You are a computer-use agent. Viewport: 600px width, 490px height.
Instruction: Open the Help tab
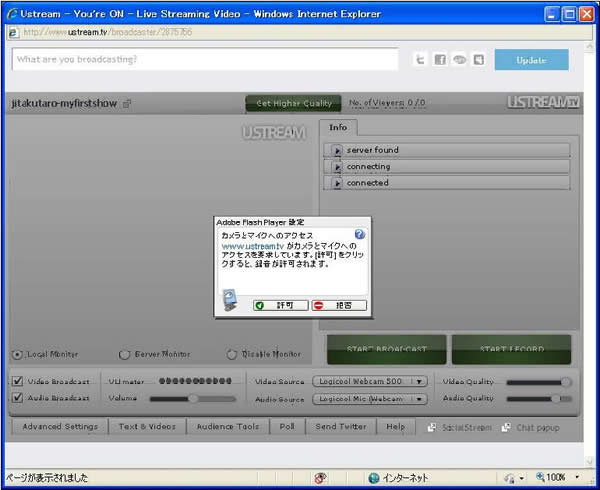pyautogui.click(x=396, y=427)
